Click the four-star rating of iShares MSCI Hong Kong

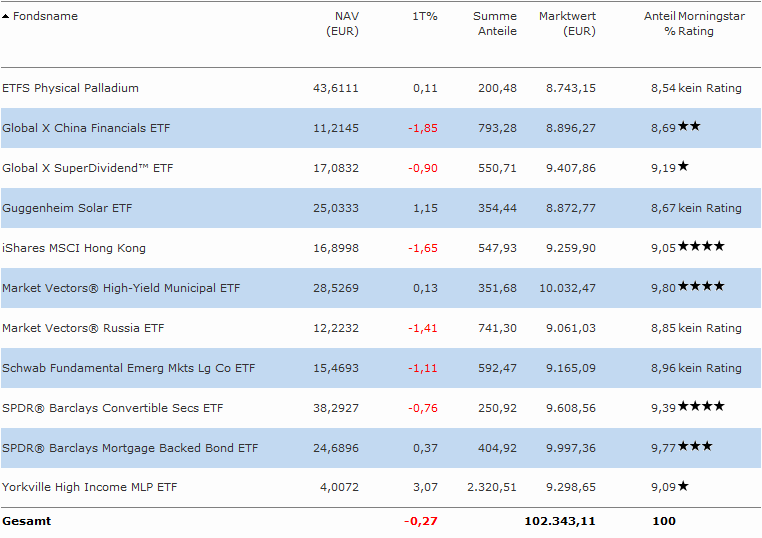point(701,247)
